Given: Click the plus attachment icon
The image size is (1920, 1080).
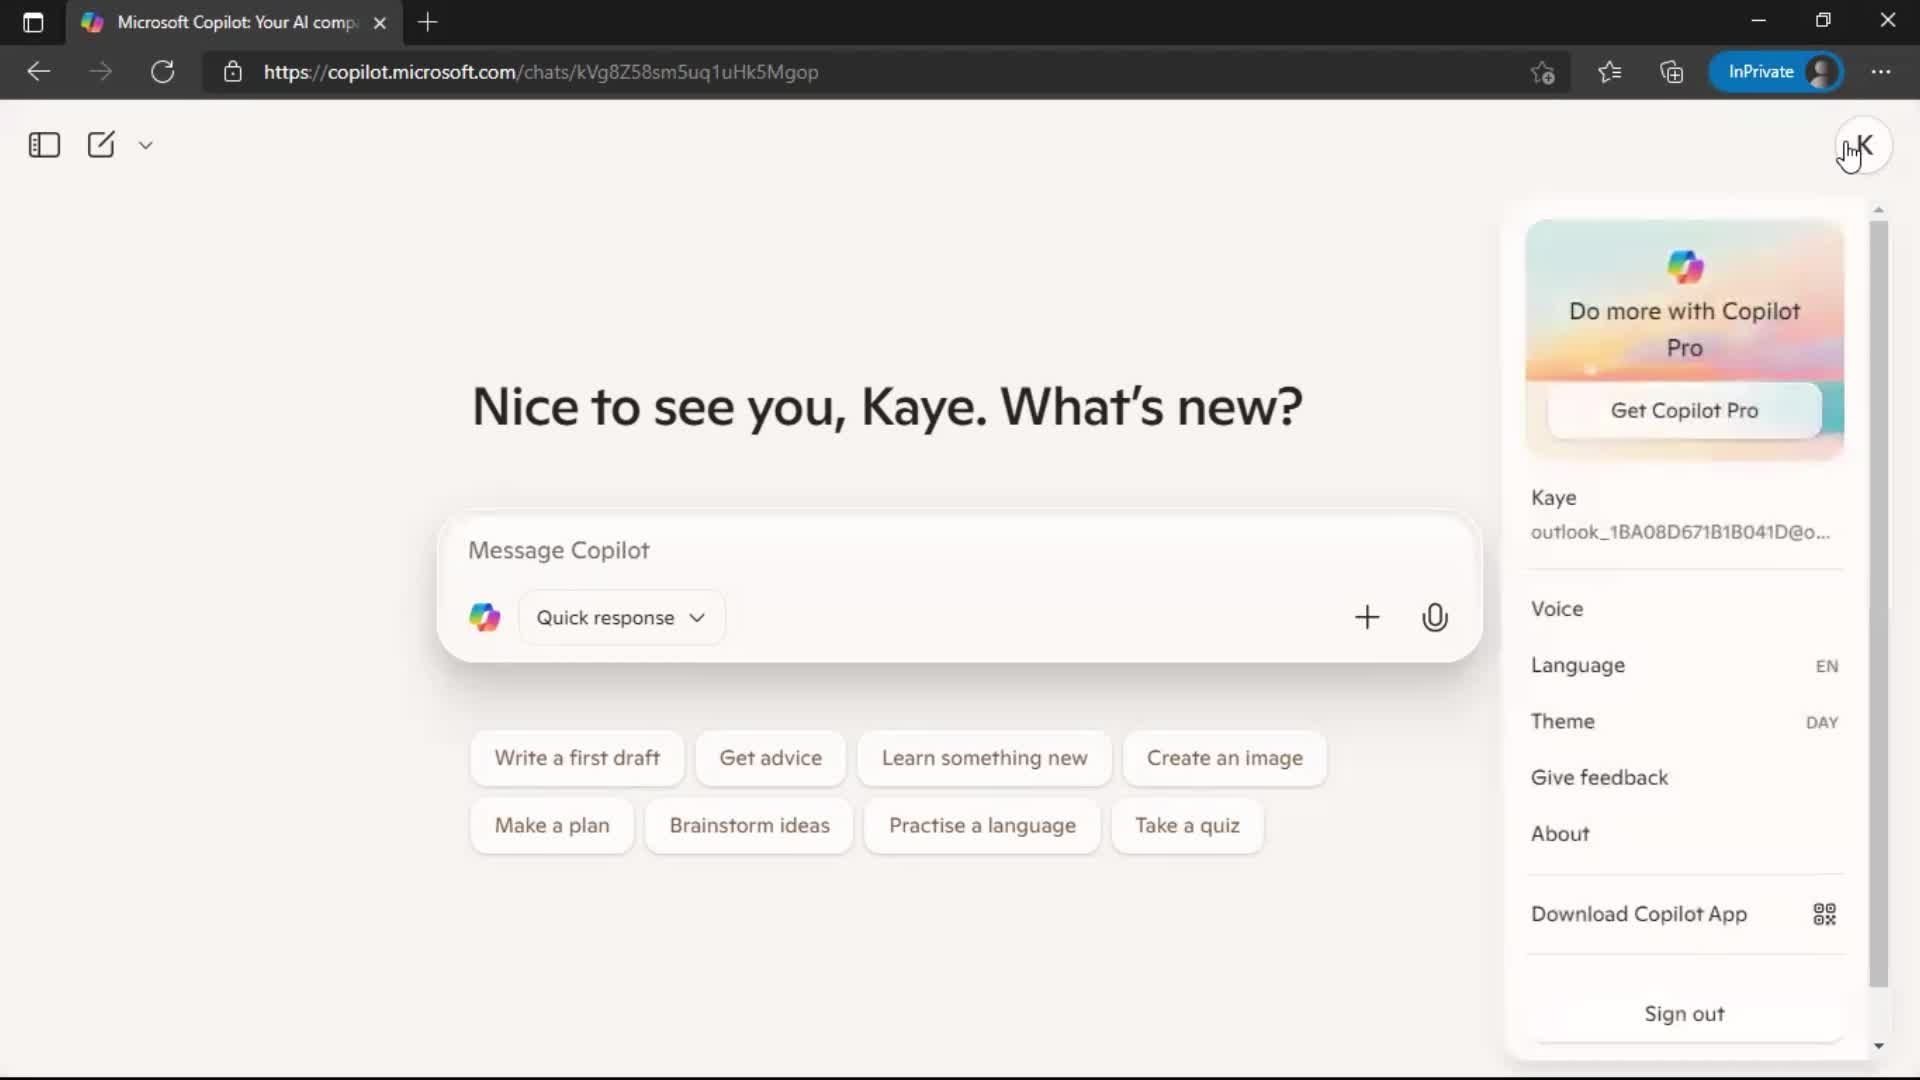Looking at the screenshot, I should click(1366, 618).
